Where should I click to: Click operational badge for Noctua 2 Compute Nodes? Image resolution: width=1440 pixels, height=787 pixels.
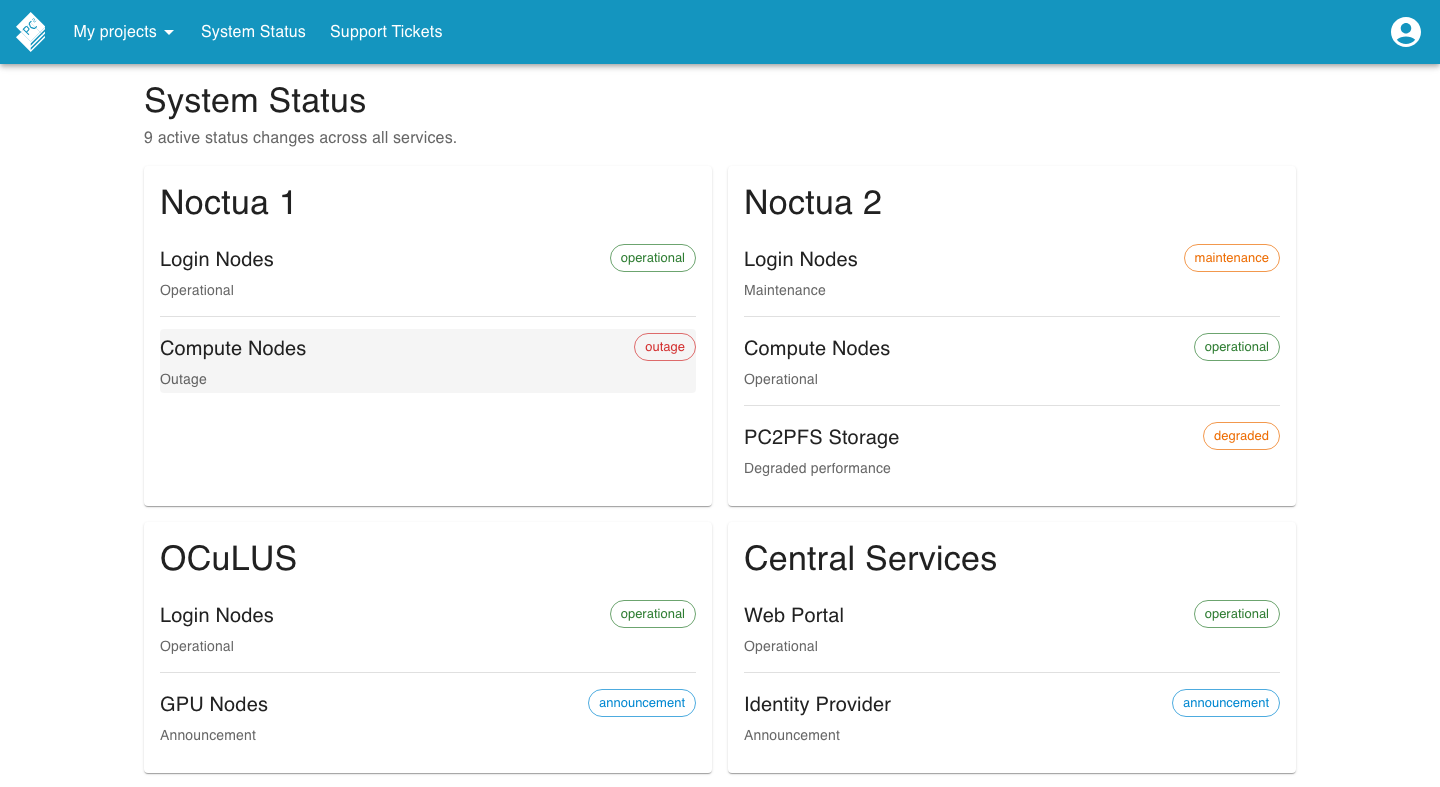1237,347
